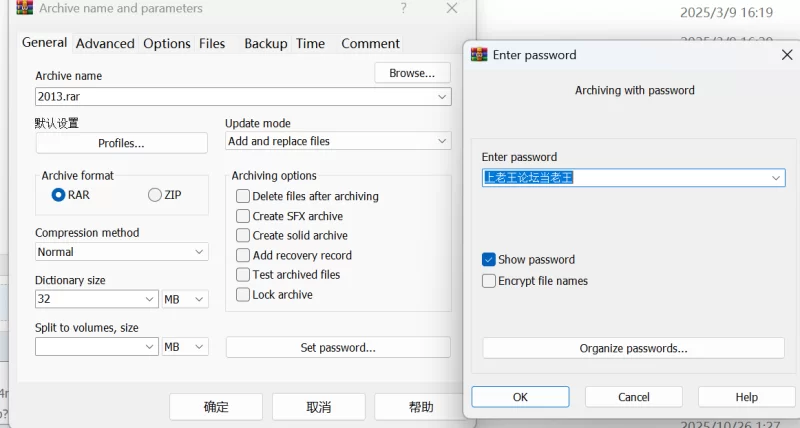Expand the Enter password history dropdown
The width and height of the screenshot is (800, 428).
point(775,178)
